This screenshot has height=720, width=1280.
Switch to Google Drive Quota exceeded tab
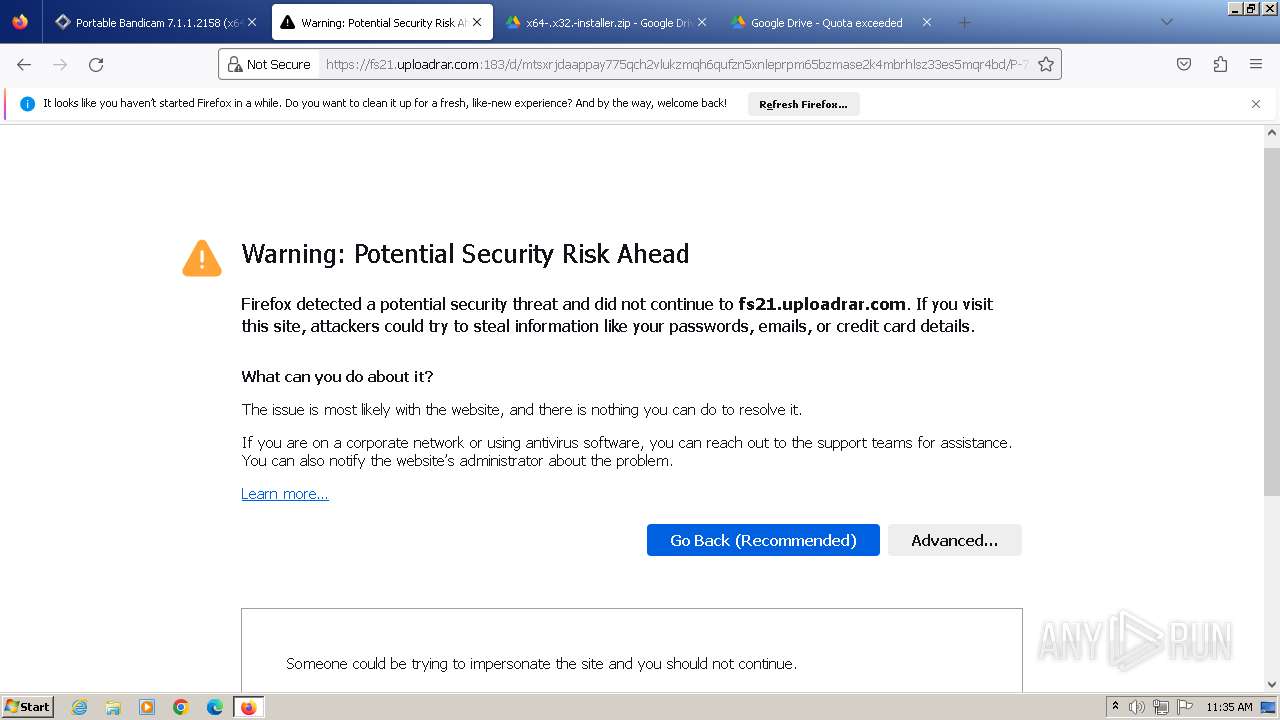coord(825,22)
